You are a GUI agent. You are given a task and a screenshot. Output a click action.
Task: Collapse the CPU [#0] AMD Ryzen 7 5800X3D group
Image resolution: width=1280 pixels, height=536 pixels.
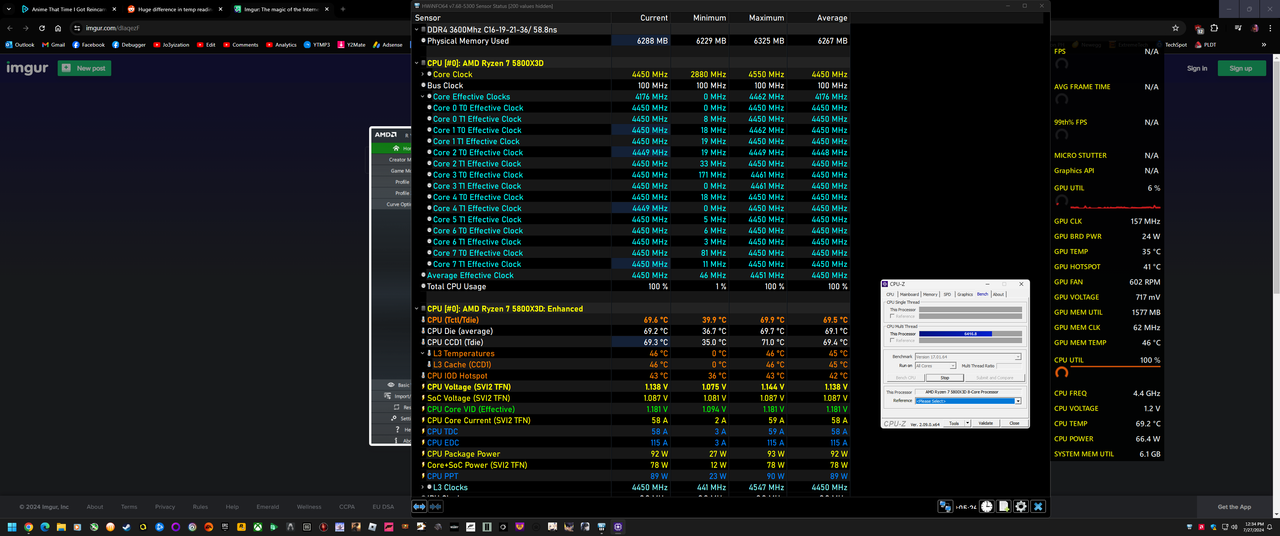418,63
